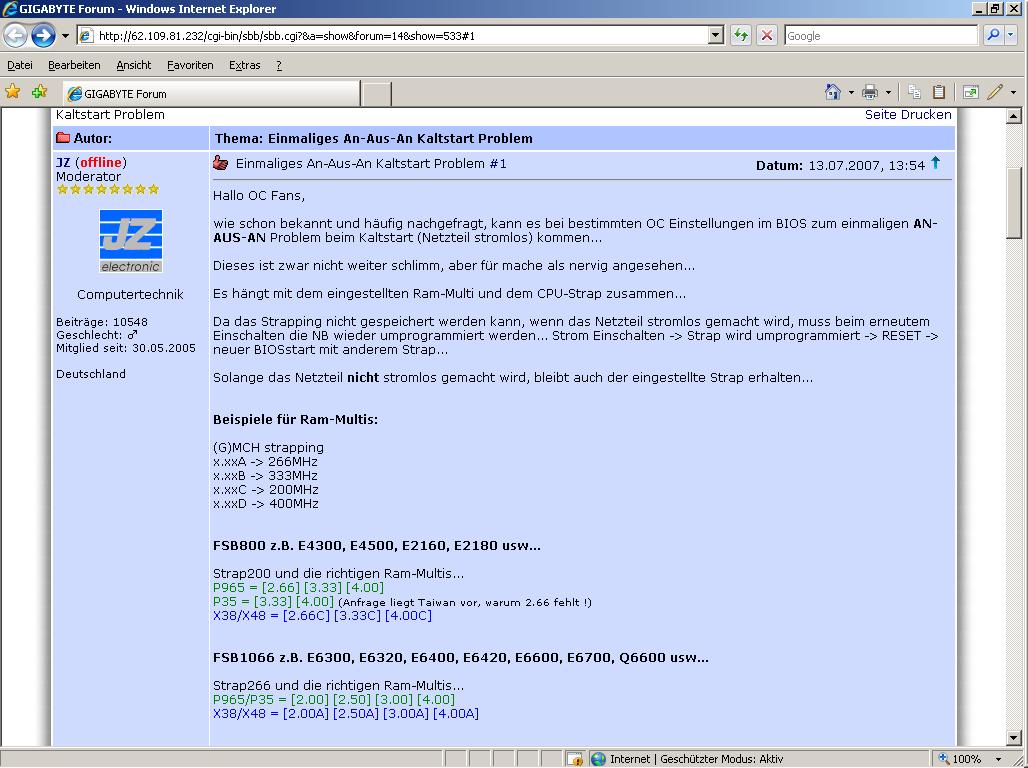Expand the dropdown next to the pencil icon

pyautogui.click(x=1013, y=92)
